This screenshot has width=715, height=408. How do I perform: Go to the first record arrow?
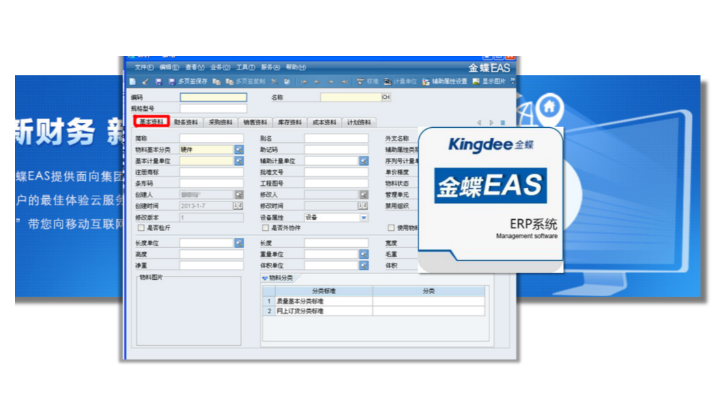point(304,82)
